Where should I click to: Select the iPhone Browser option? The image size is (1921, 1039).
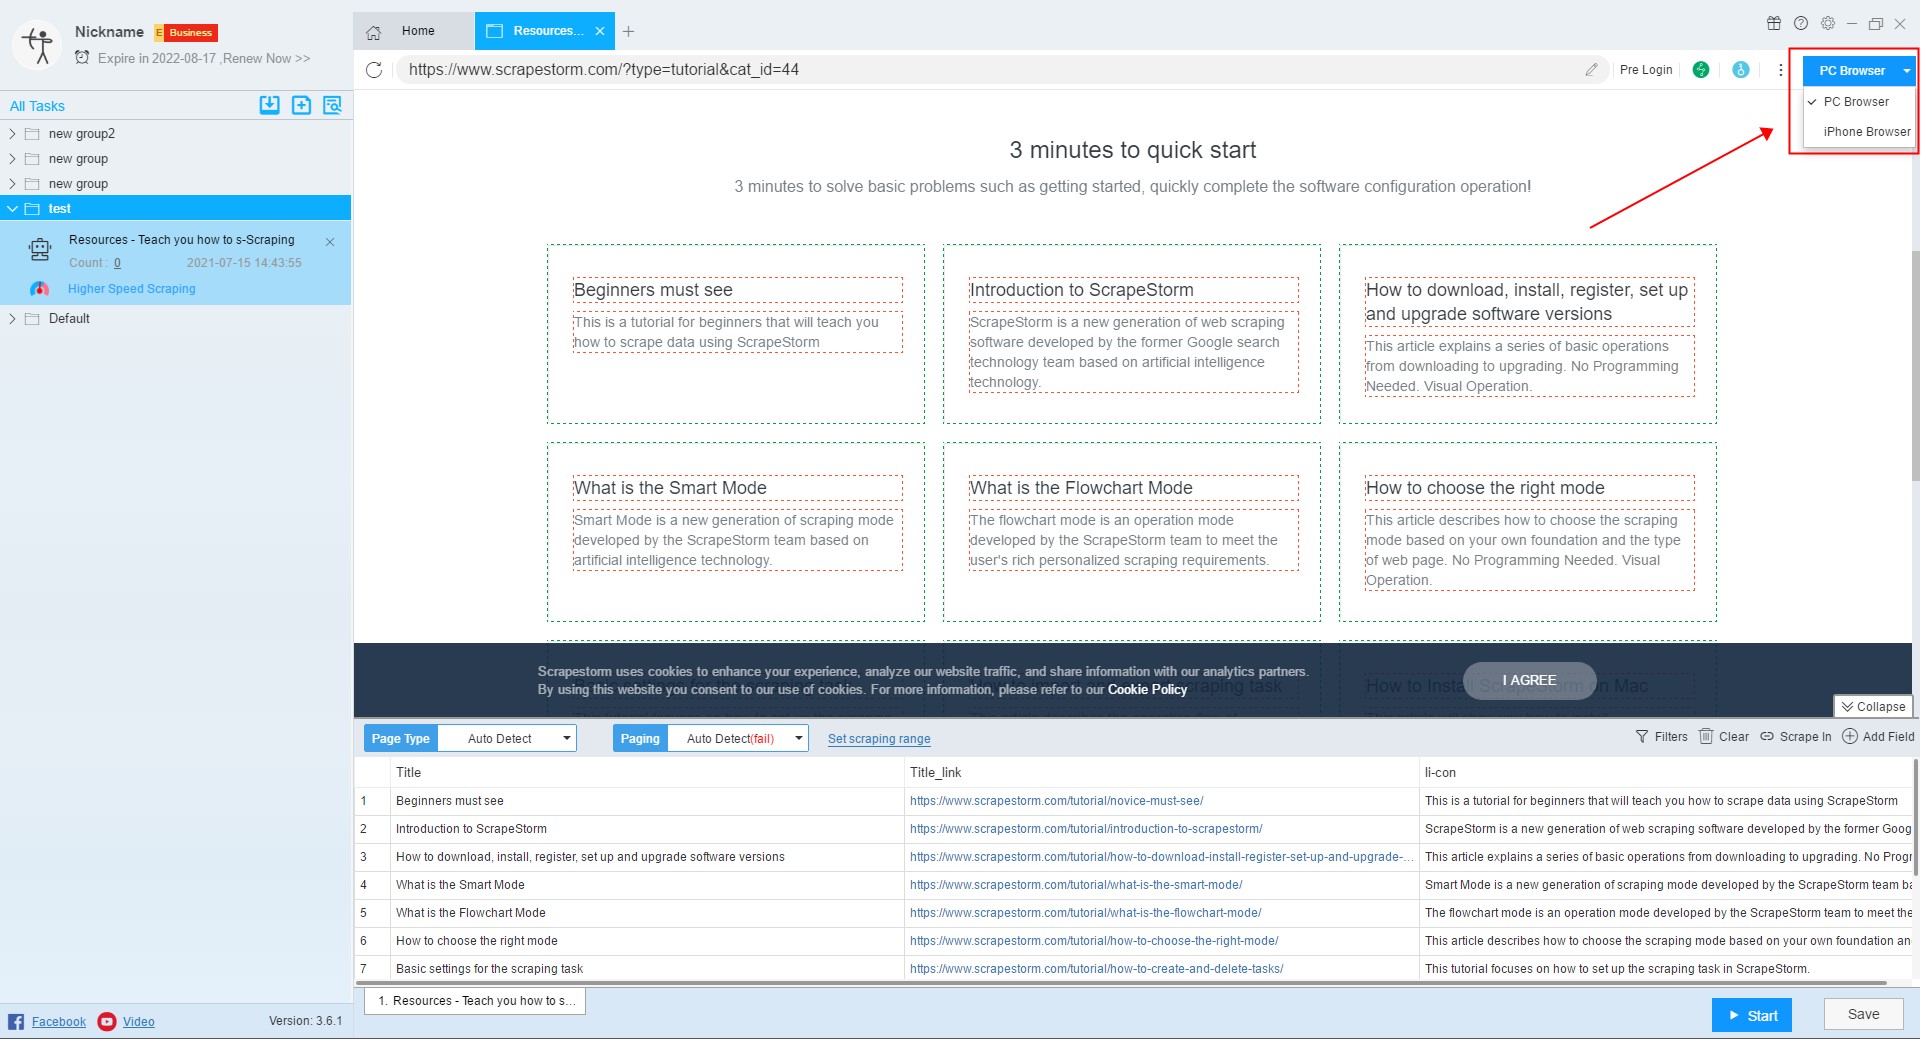(1866, 132)
